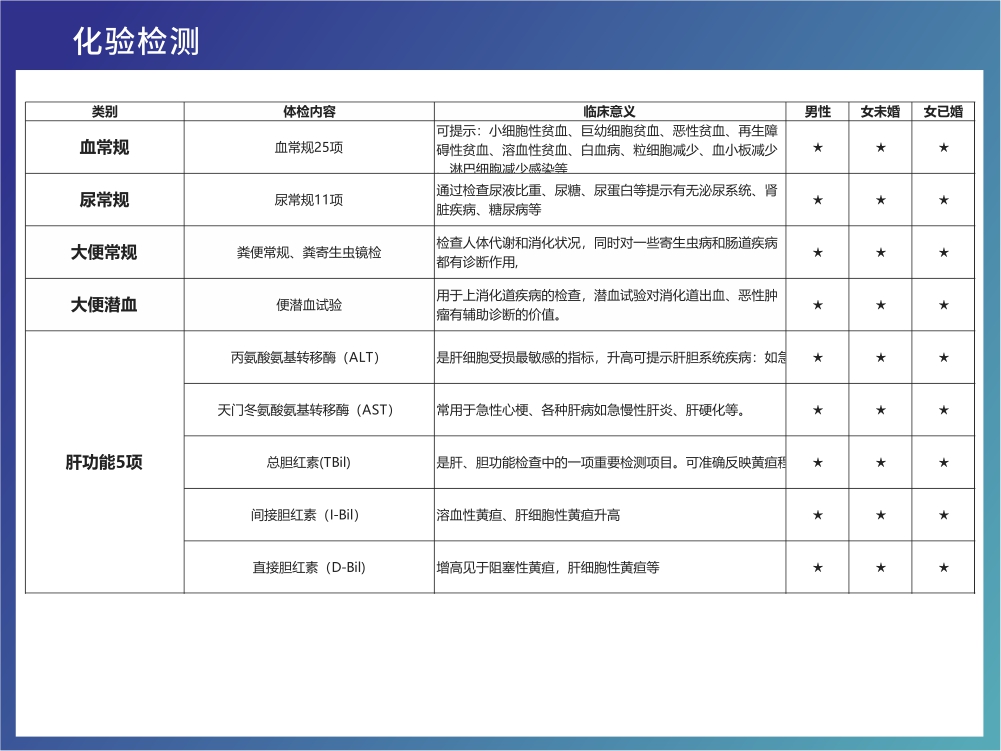Click the 女已婚 star in 大便潜血 row

944,305
